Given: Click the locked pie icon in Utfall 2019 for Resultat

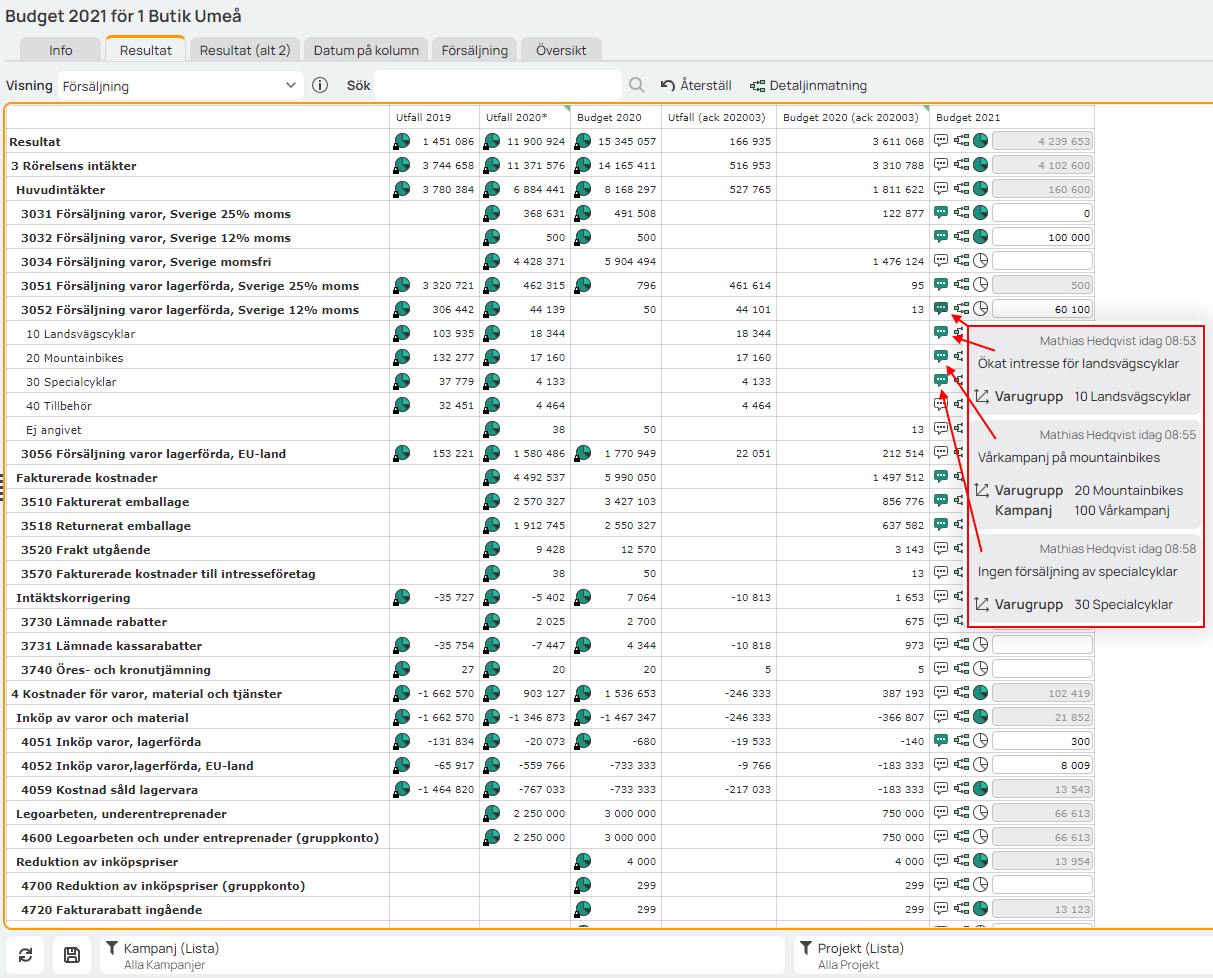Looking at the screenshot, I should pos(401,141).
